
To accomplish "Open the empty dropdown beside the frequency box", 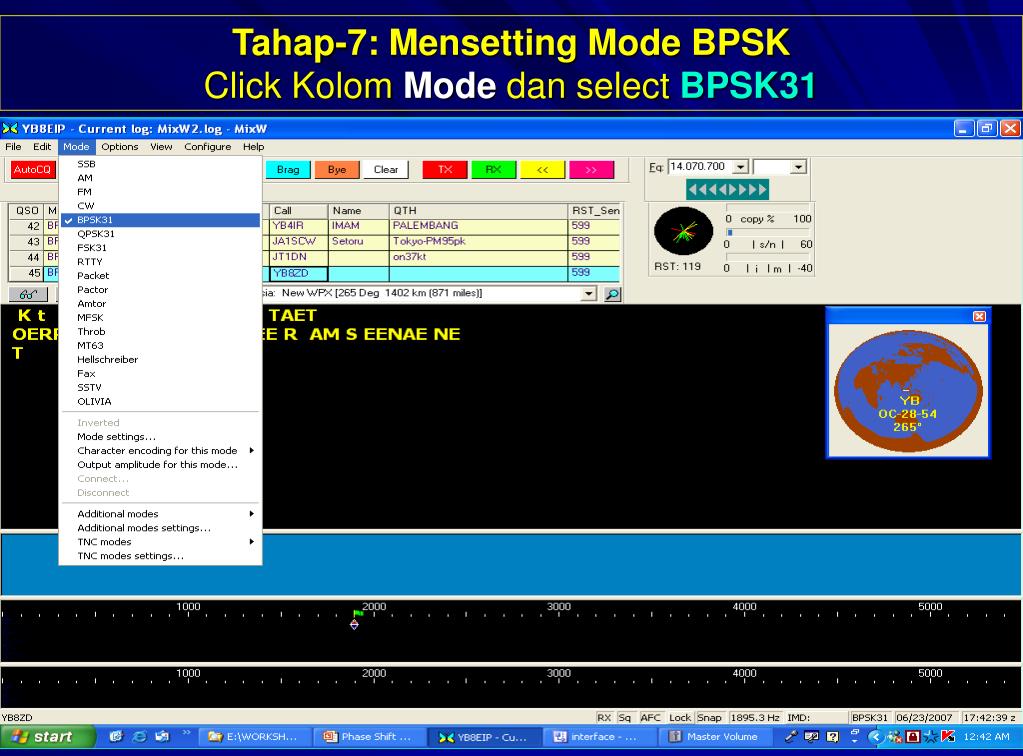I will 799,167.
